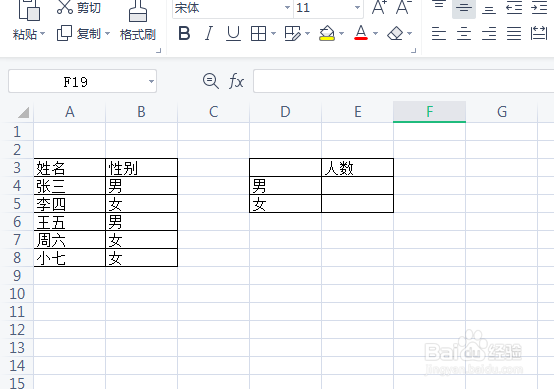
Task: Click the distributed alignment icon
Action: [539, 33]
